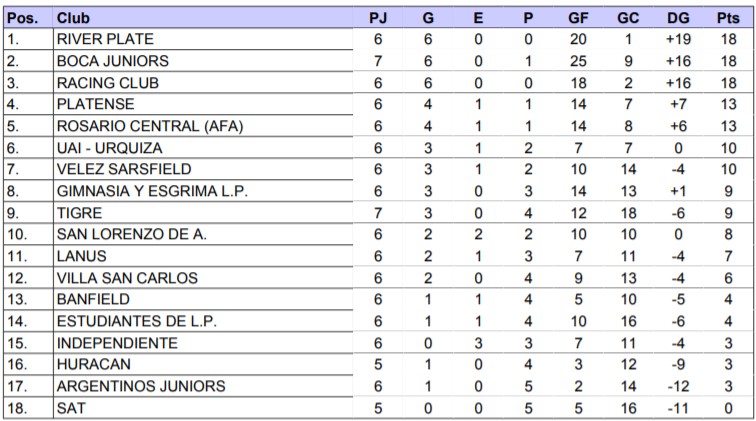This screenshot has height=421, width=756.
Task: Click the Pos. column header
Action: (x=22, y=18)
